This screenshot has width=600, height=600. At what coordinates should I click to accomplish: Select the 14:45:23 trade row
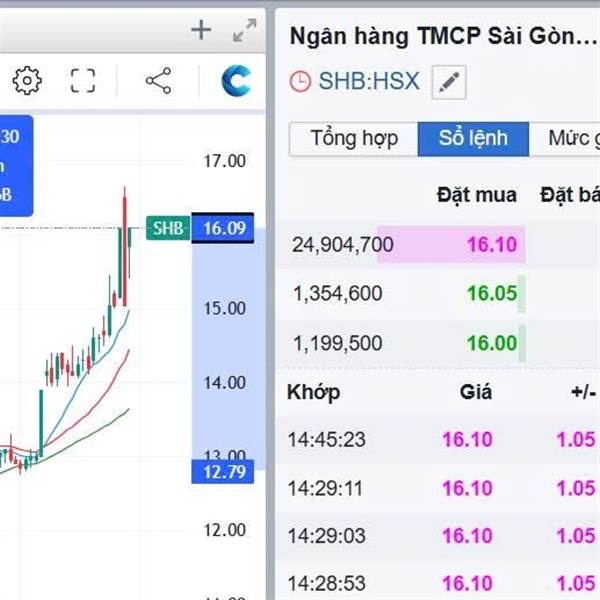click(437, 439)
